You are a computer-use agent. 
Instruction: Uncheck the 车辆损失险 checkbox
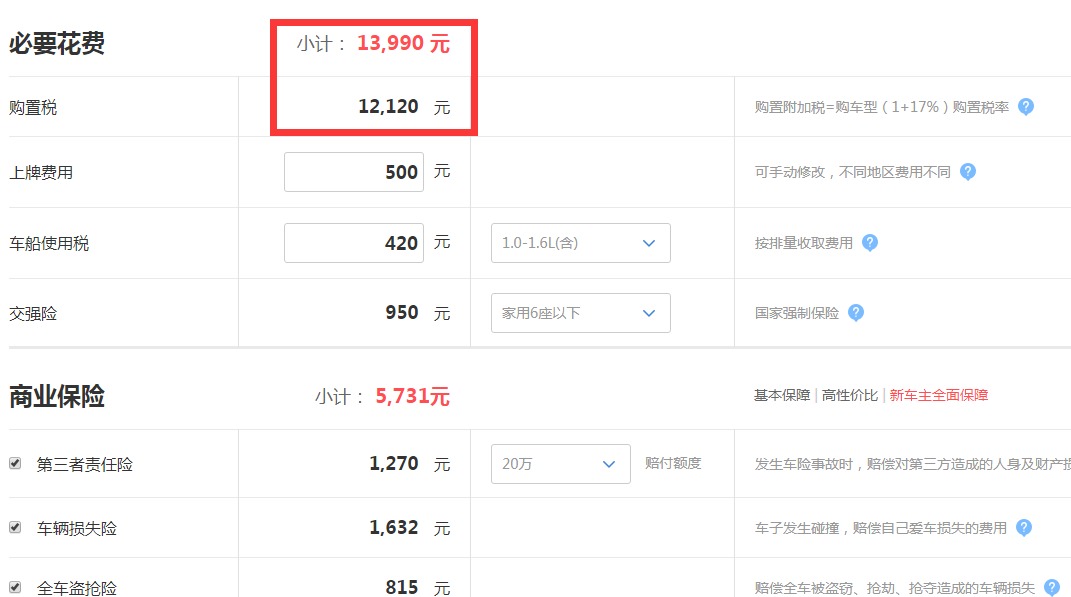[x=15, y=527]
